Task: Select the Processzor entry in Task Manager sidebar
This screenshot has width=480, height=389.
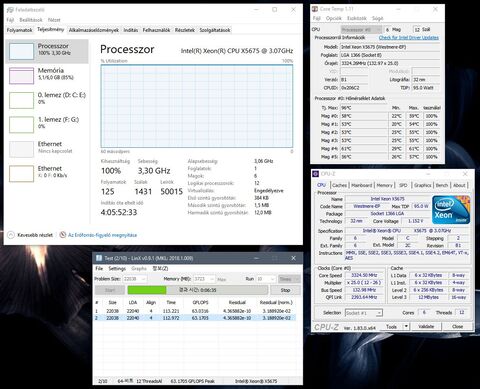Action: click(x=47, y=51)
